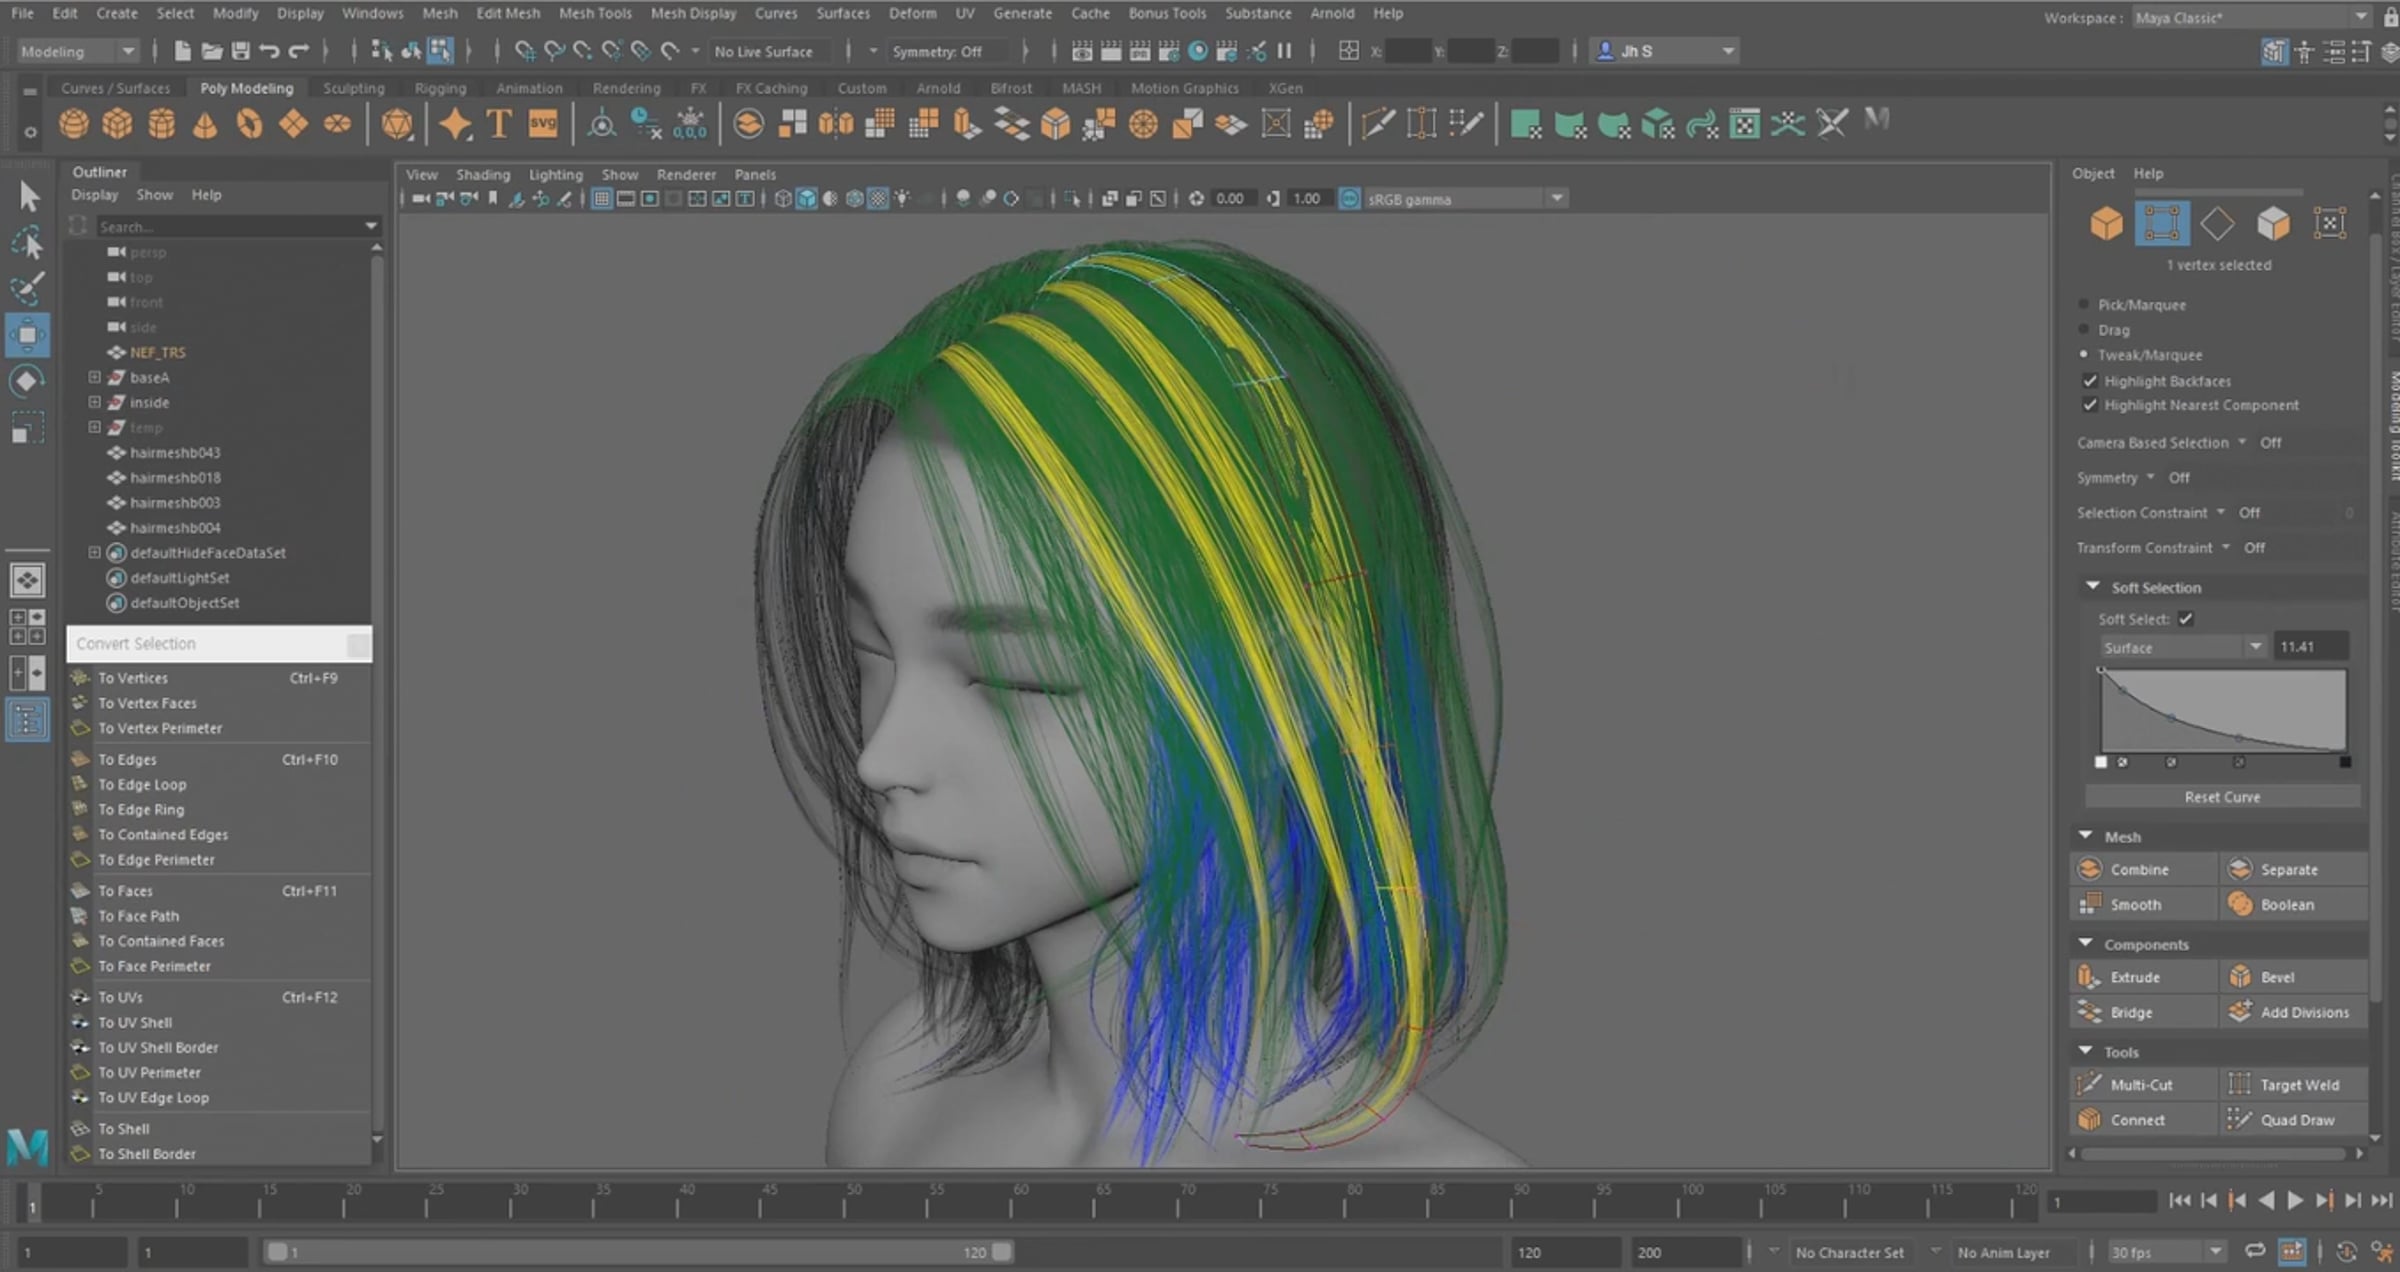The image size is (2400, 1272).
Task: Click the polygon Type text shelf icon
Action: point(498,124)
